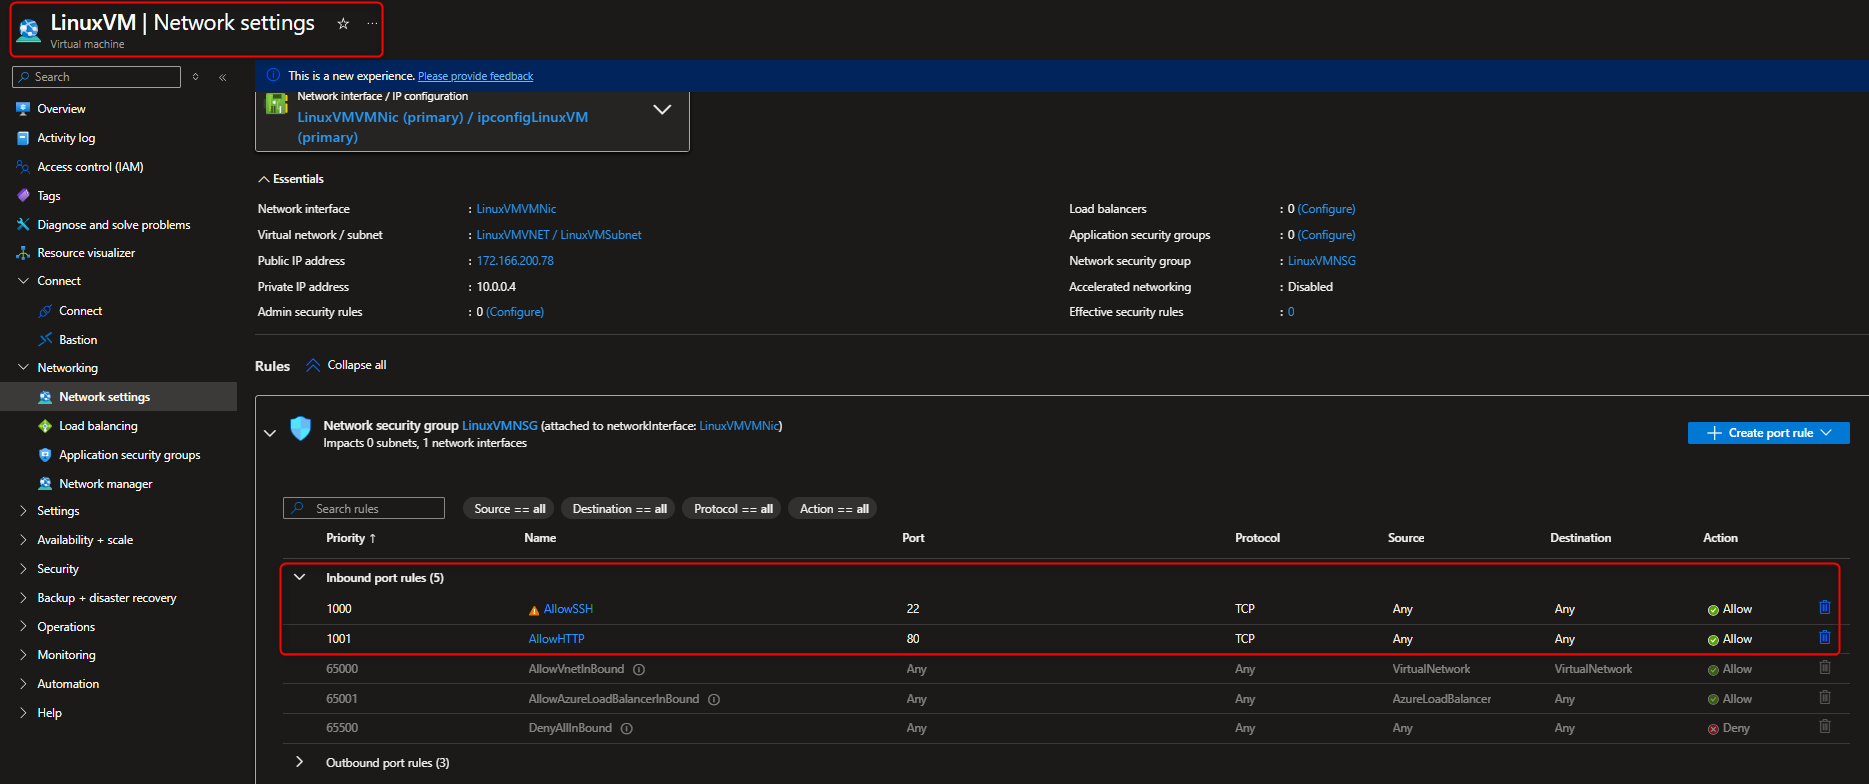
Task: Click the Tags icon in sidebar
Action: [x=23, y=196]
